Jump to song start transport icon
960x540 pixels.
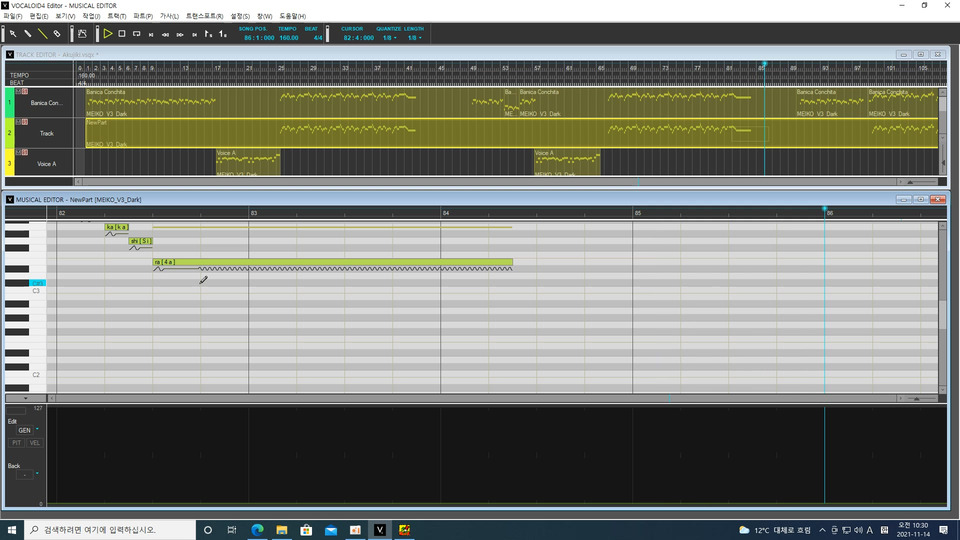point(151,35)
